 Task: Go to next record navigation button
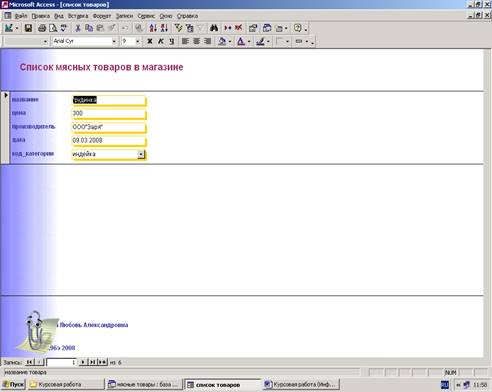coord(83,362)
